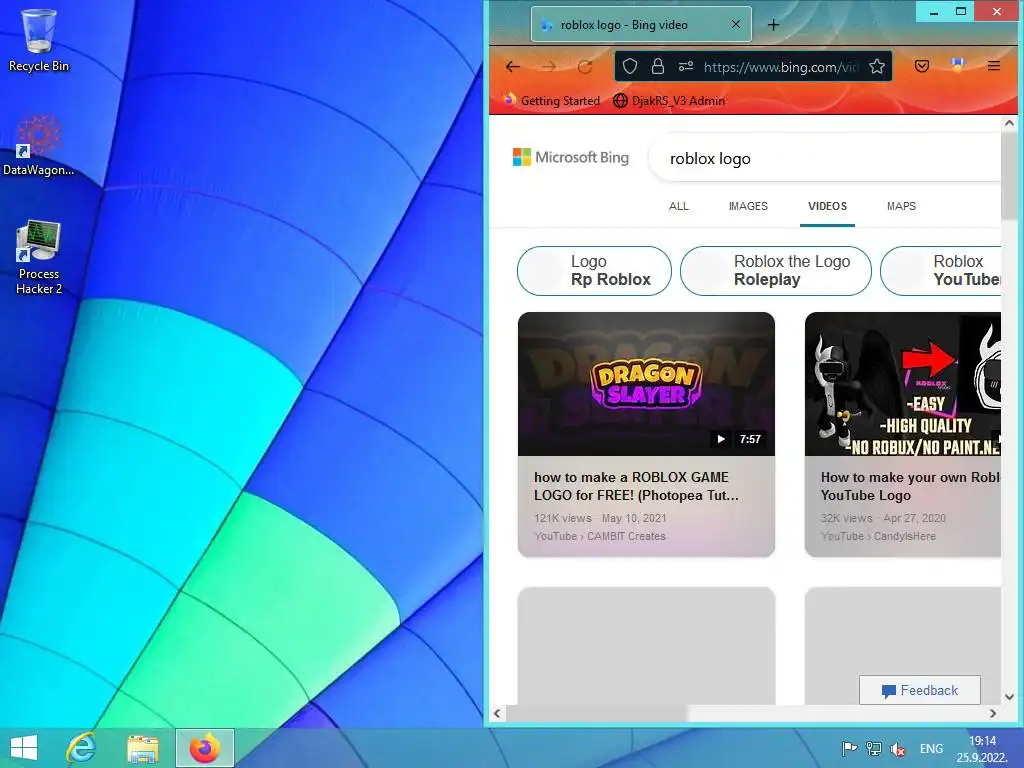Select the VIDEOS search tab

[827, 206]
